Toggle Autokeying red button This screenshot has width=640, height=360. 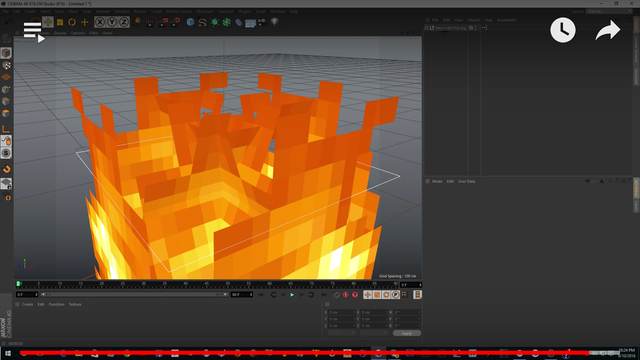tap(346, 295)
